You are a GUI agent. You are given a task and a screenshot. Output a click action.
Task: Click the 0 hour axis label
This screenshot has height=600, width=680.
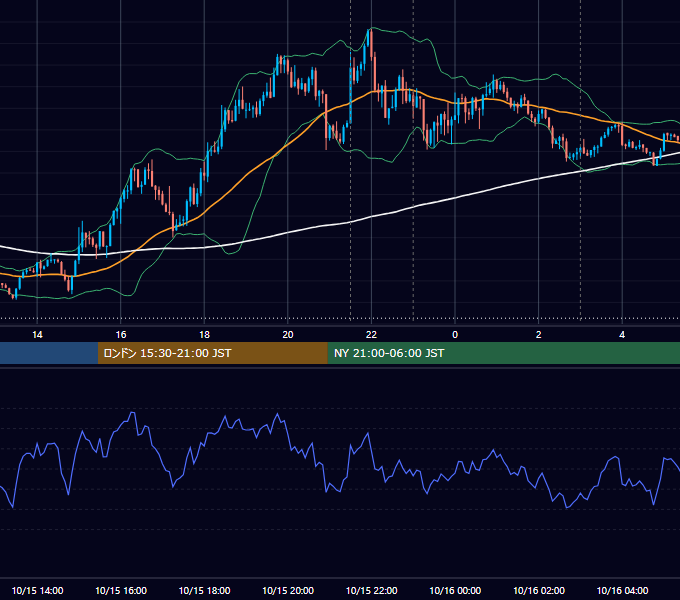click(455, 335)
